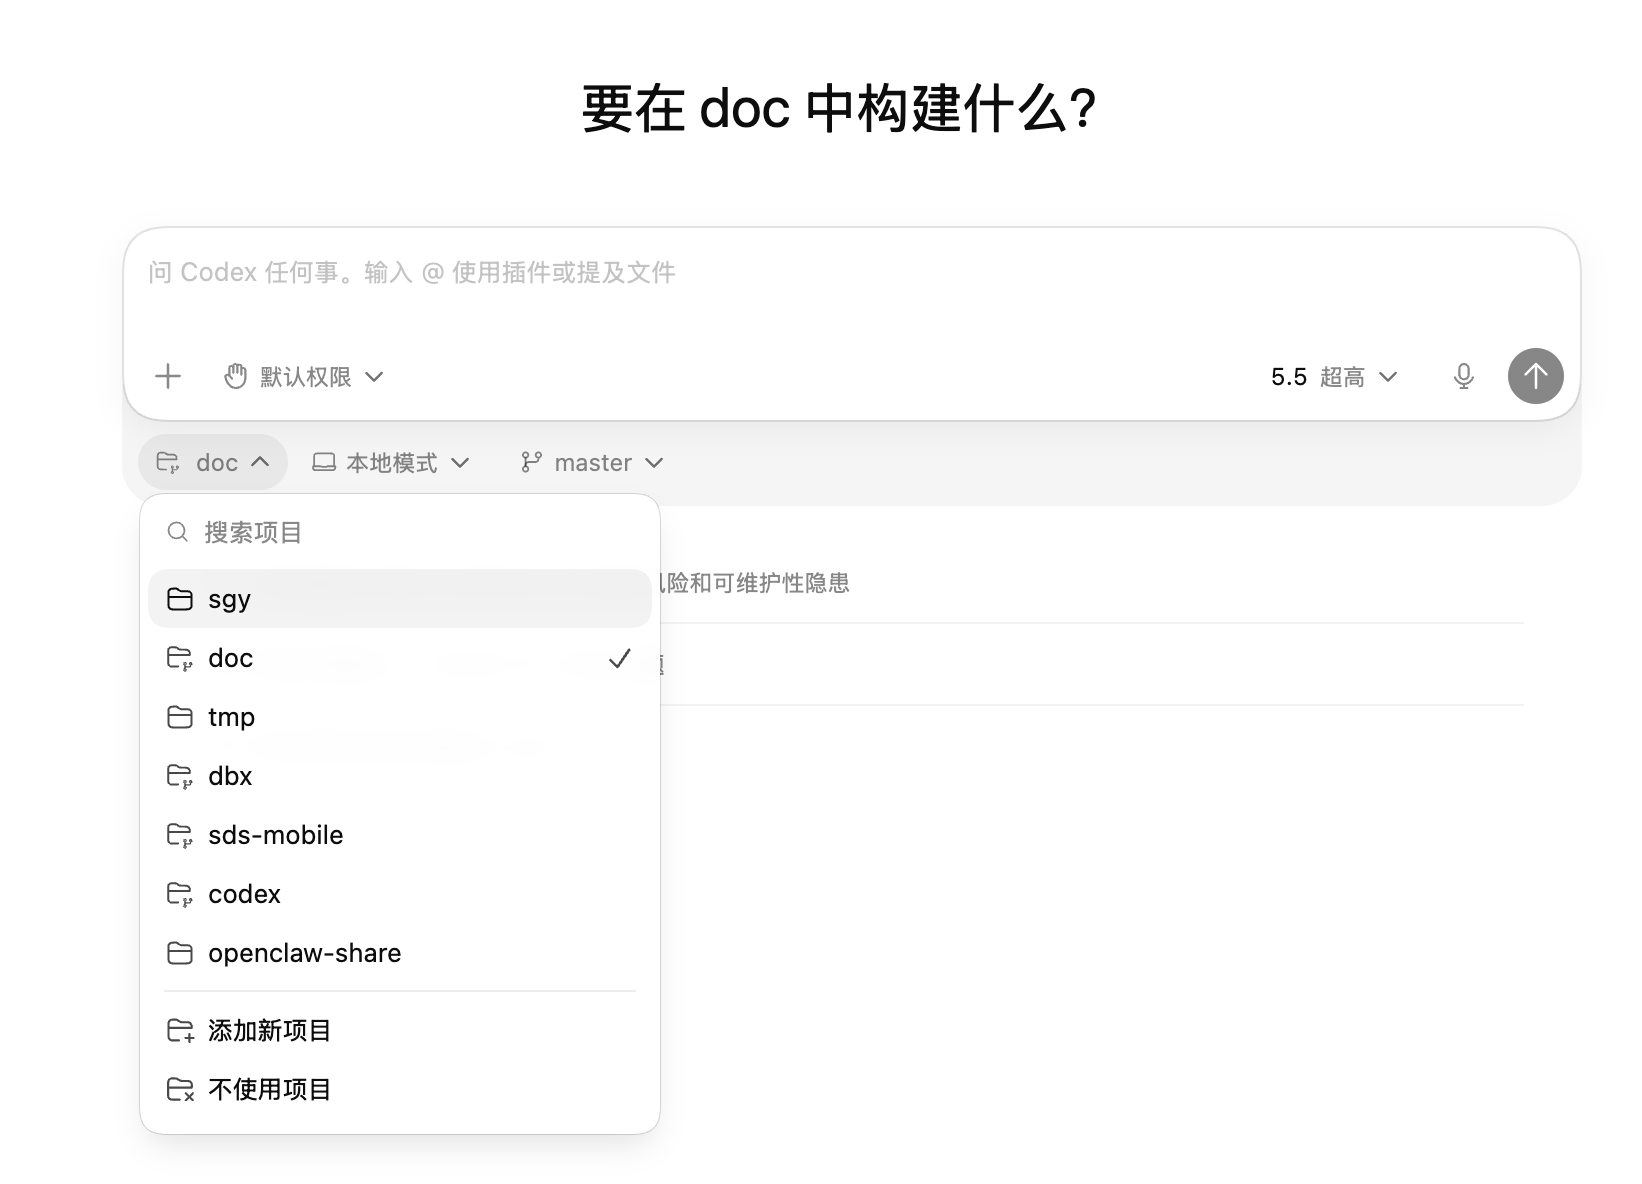Image resolution: width=1642 pixels, height=1184 pixels.
Task: Click the magnifier icon in the project search field
Action: [177, 532]
